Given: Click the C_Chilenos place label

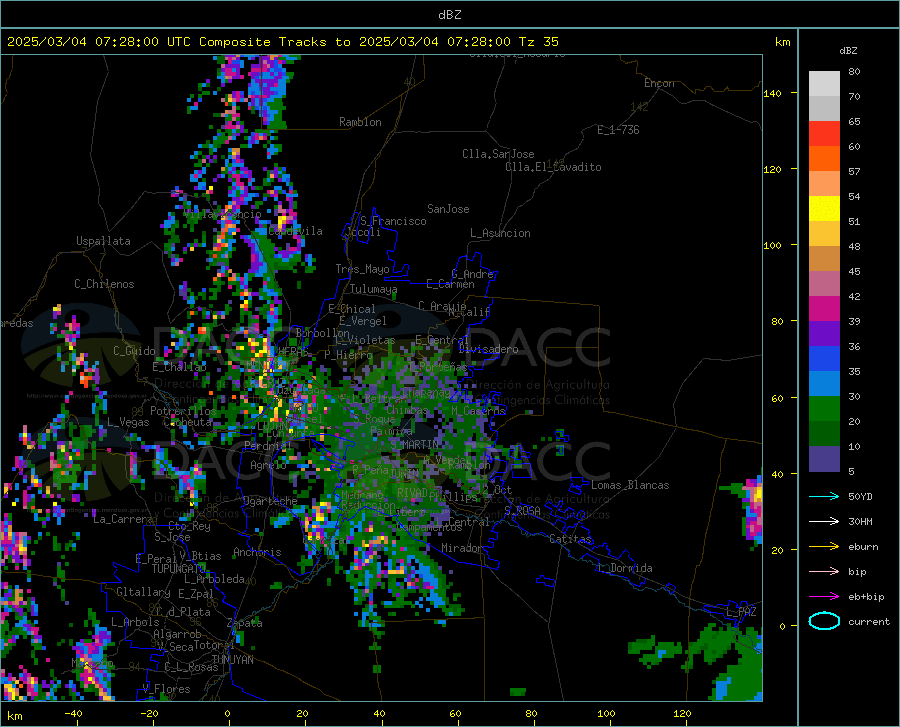Looking at the screenshot, I should point(104,284).
